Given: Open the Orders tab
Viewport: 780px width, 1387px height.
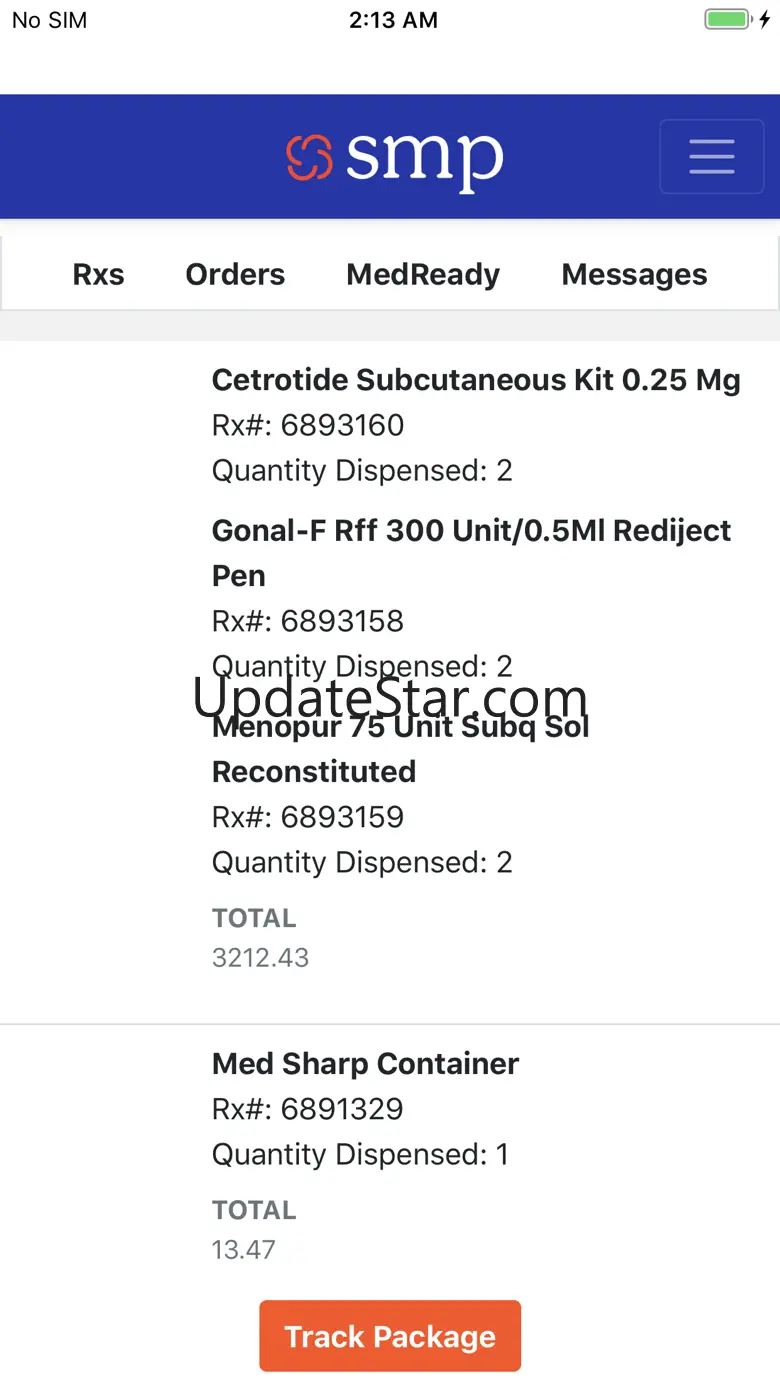Looking at the screenshot, I should click(x=235, y=275).
